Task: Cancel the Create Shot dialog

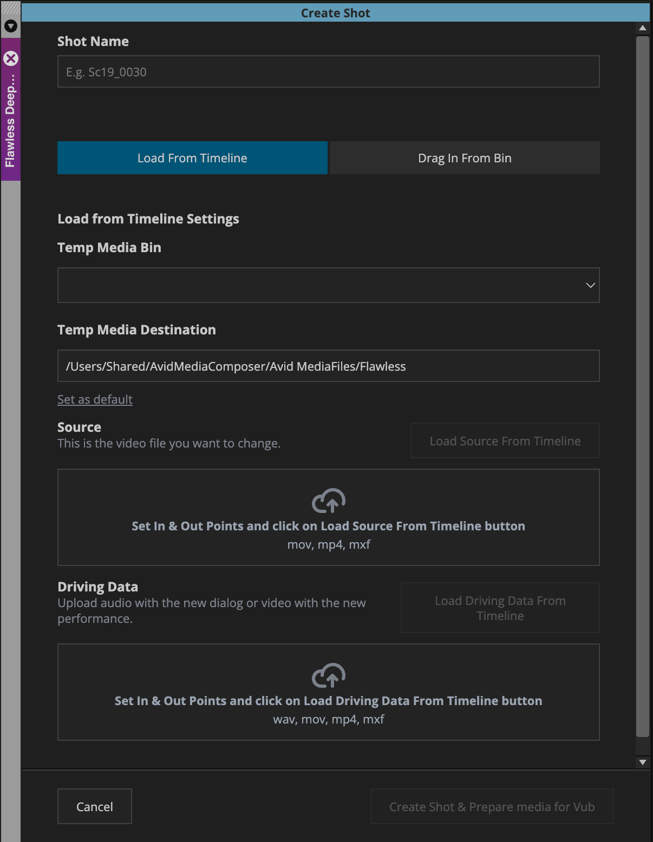Action: (95, 806)
